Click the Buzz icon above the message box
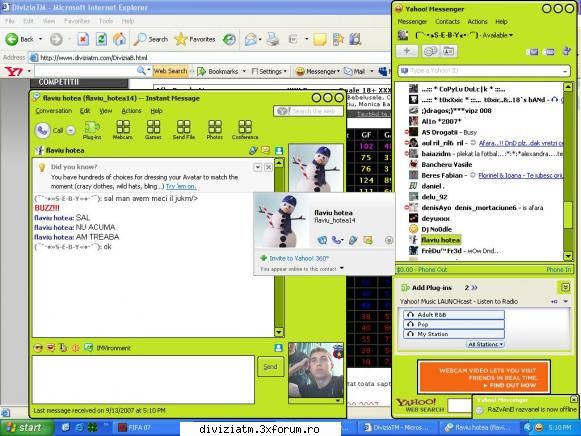 click(76, 348)
